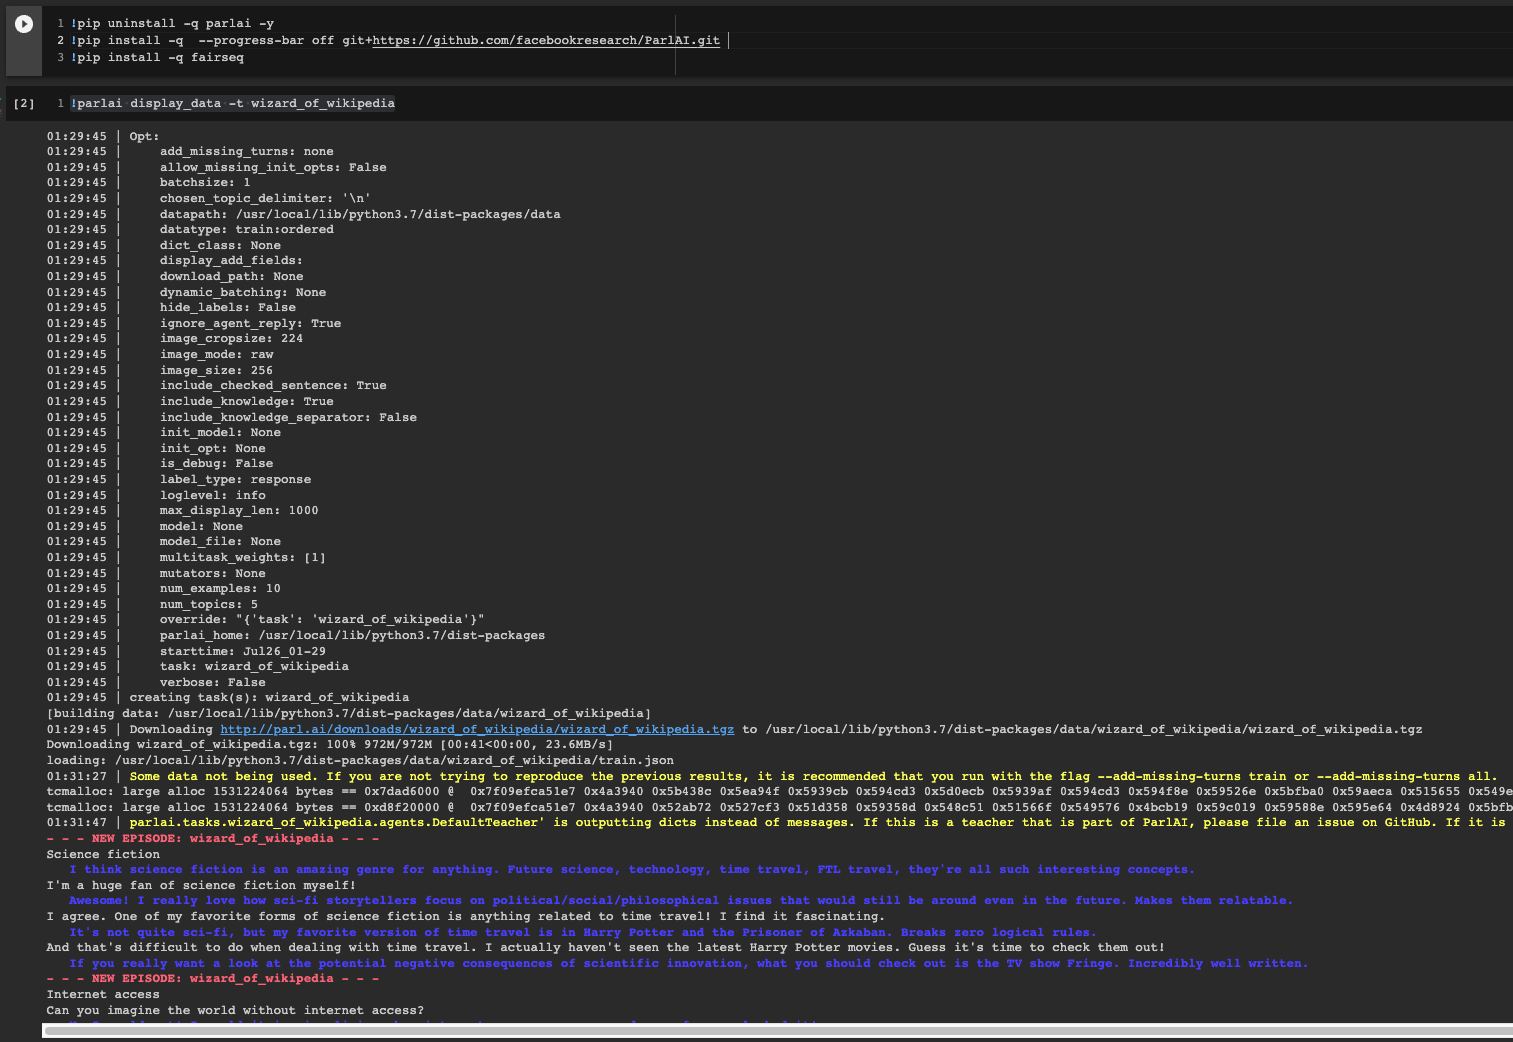Screen dimensions: 1513x1042
Task: Click the 'Internet access' topic line
Action: pyautogui.click(x=103, y=994)
